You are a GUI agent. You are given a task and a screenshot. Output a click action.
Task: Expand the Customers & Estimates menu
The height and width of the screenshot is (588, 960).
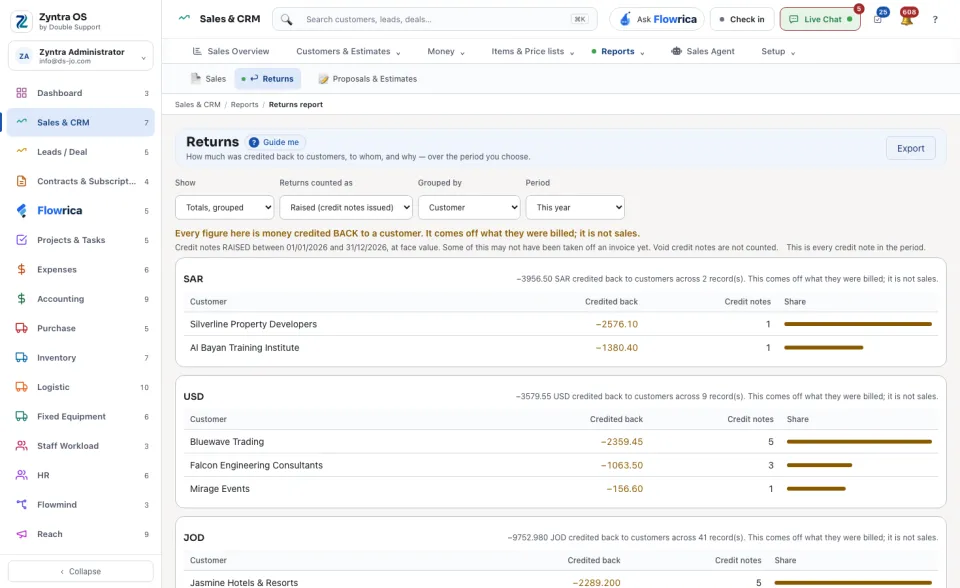click(x=348, y=51)
